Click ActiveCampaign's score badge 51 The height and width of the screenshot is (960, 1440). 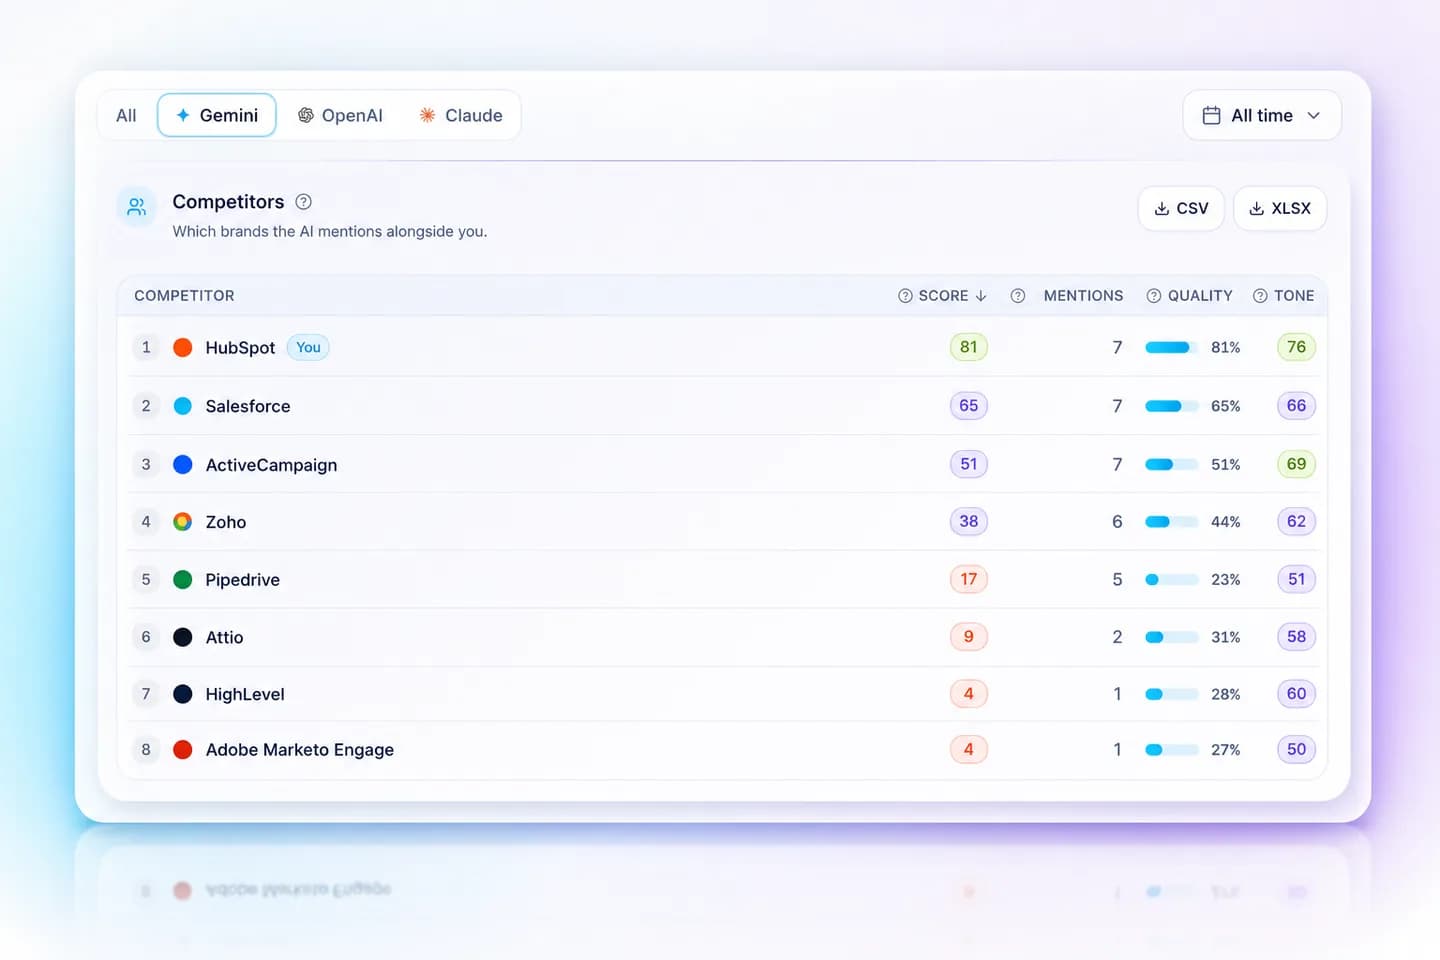[x=969, y=464]
